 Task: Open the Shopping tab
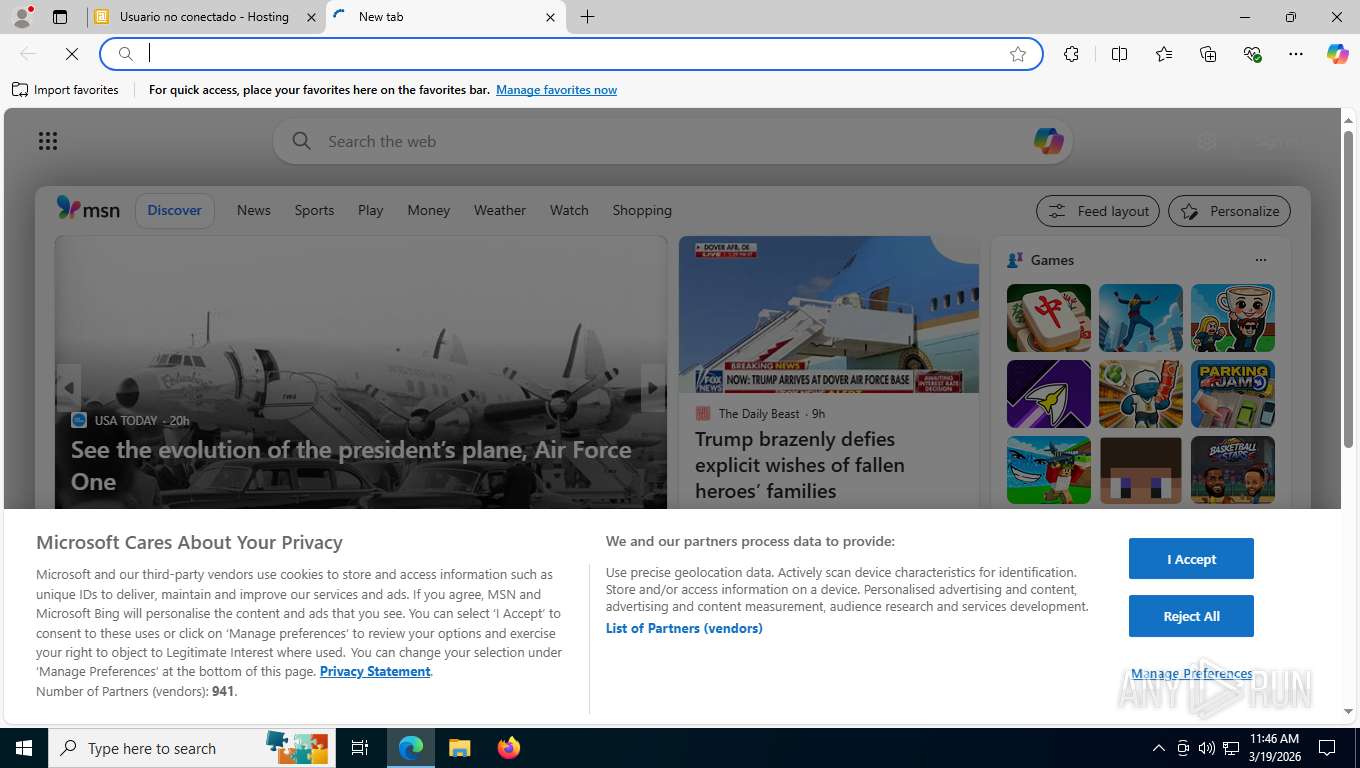(642, 210)
